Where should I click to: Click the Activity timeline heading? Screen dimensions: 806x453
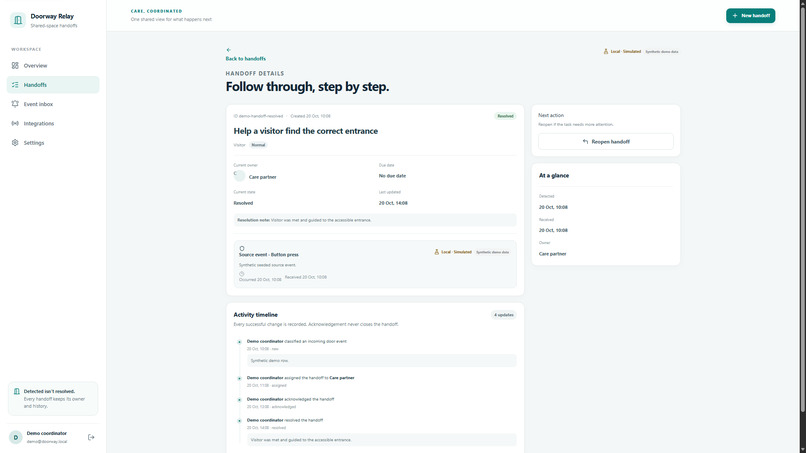pos(255,315)
